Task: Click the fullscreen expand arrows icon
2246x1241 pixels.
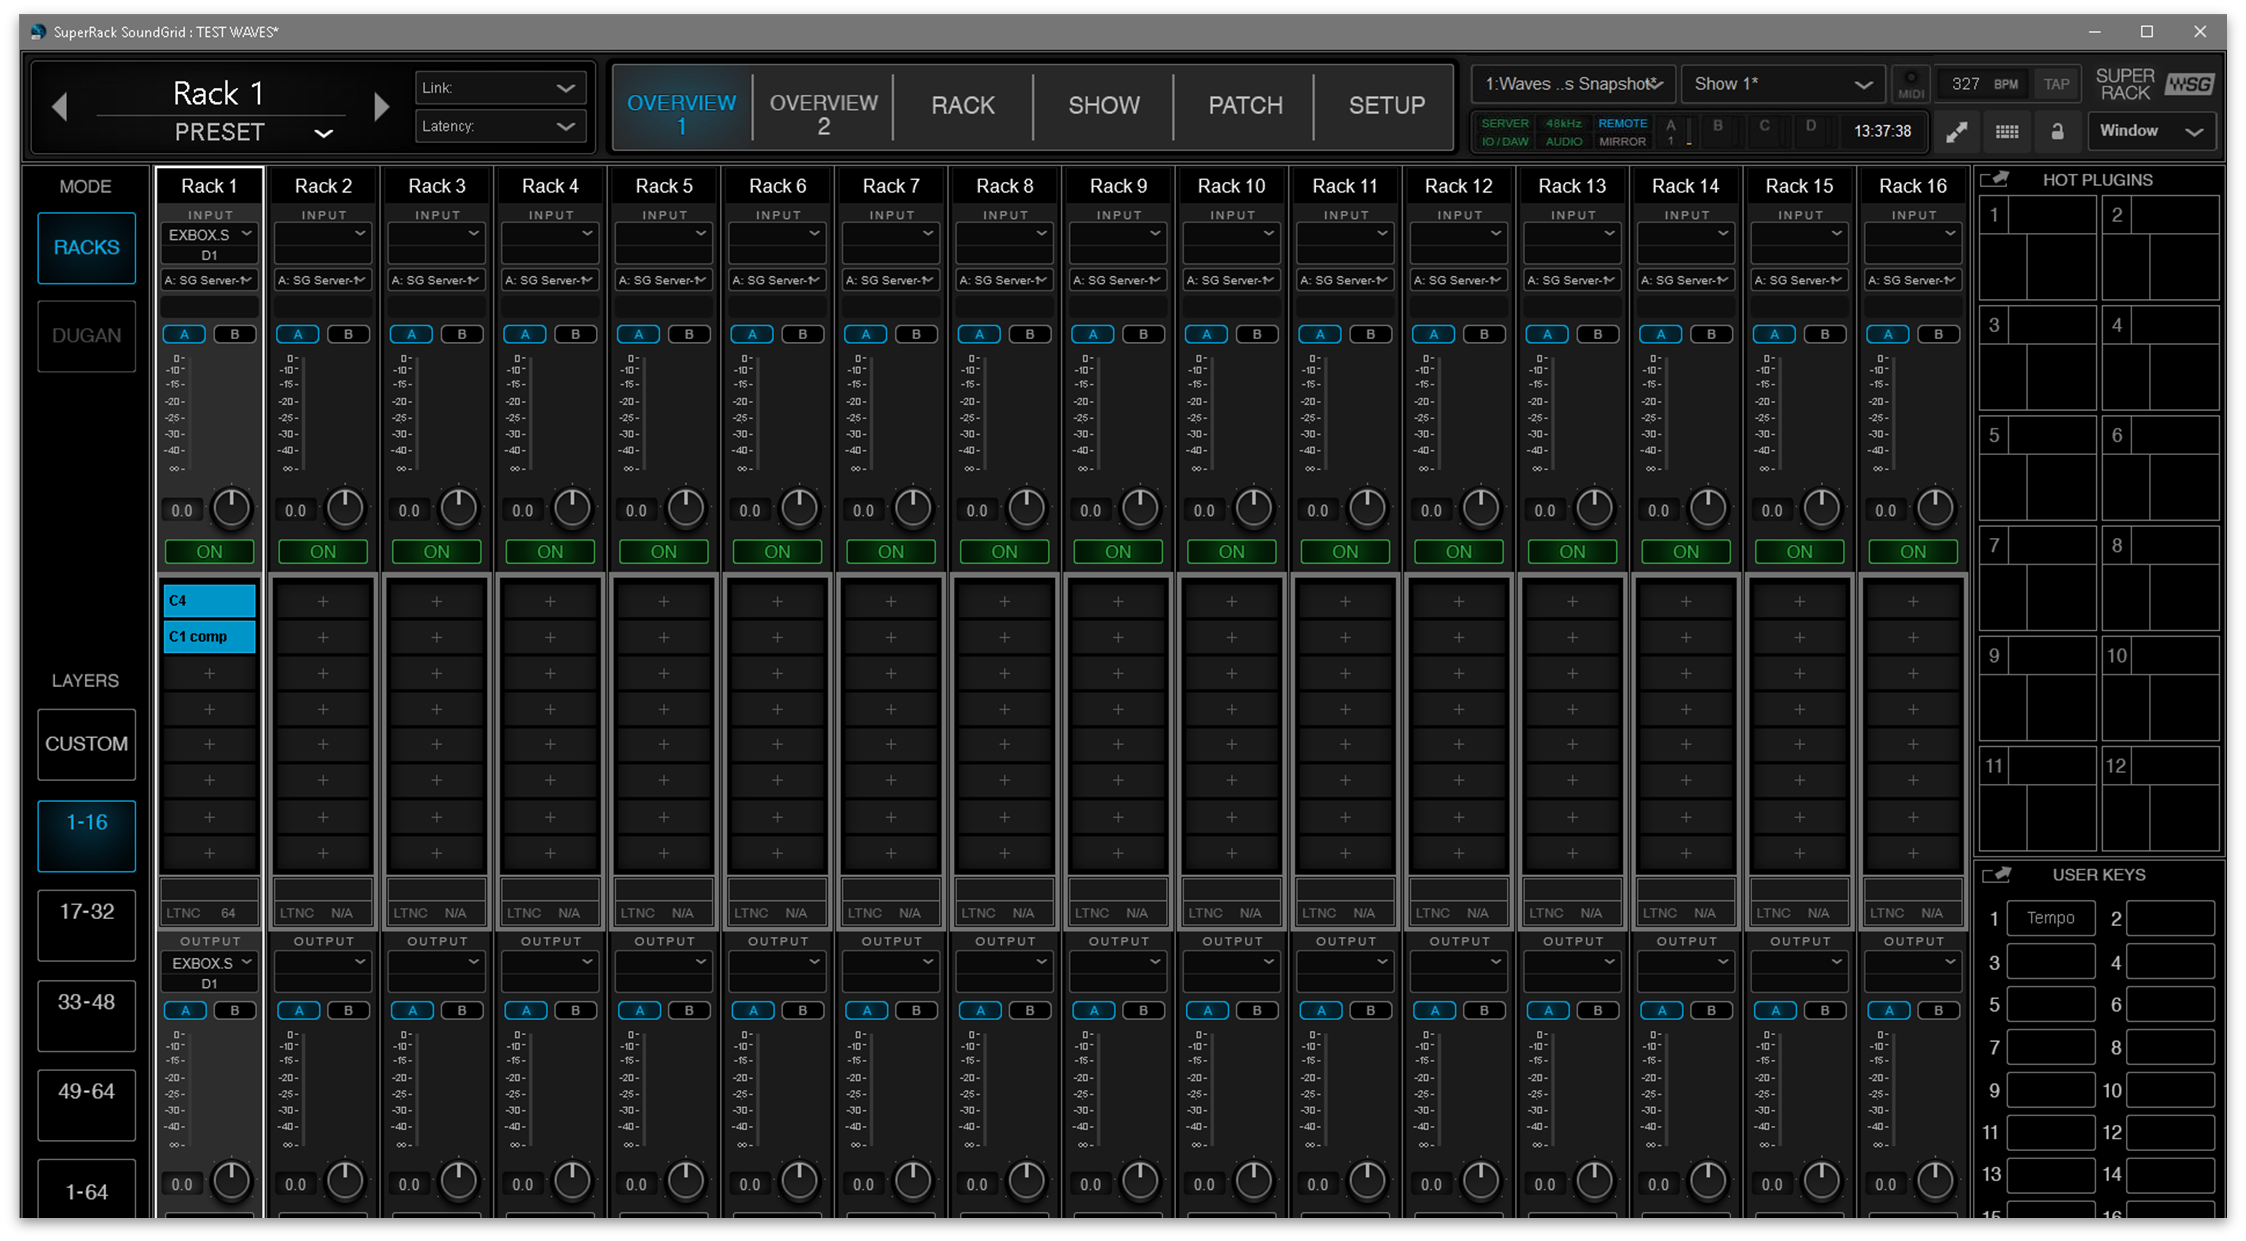Action: (x=1957, y=131)
